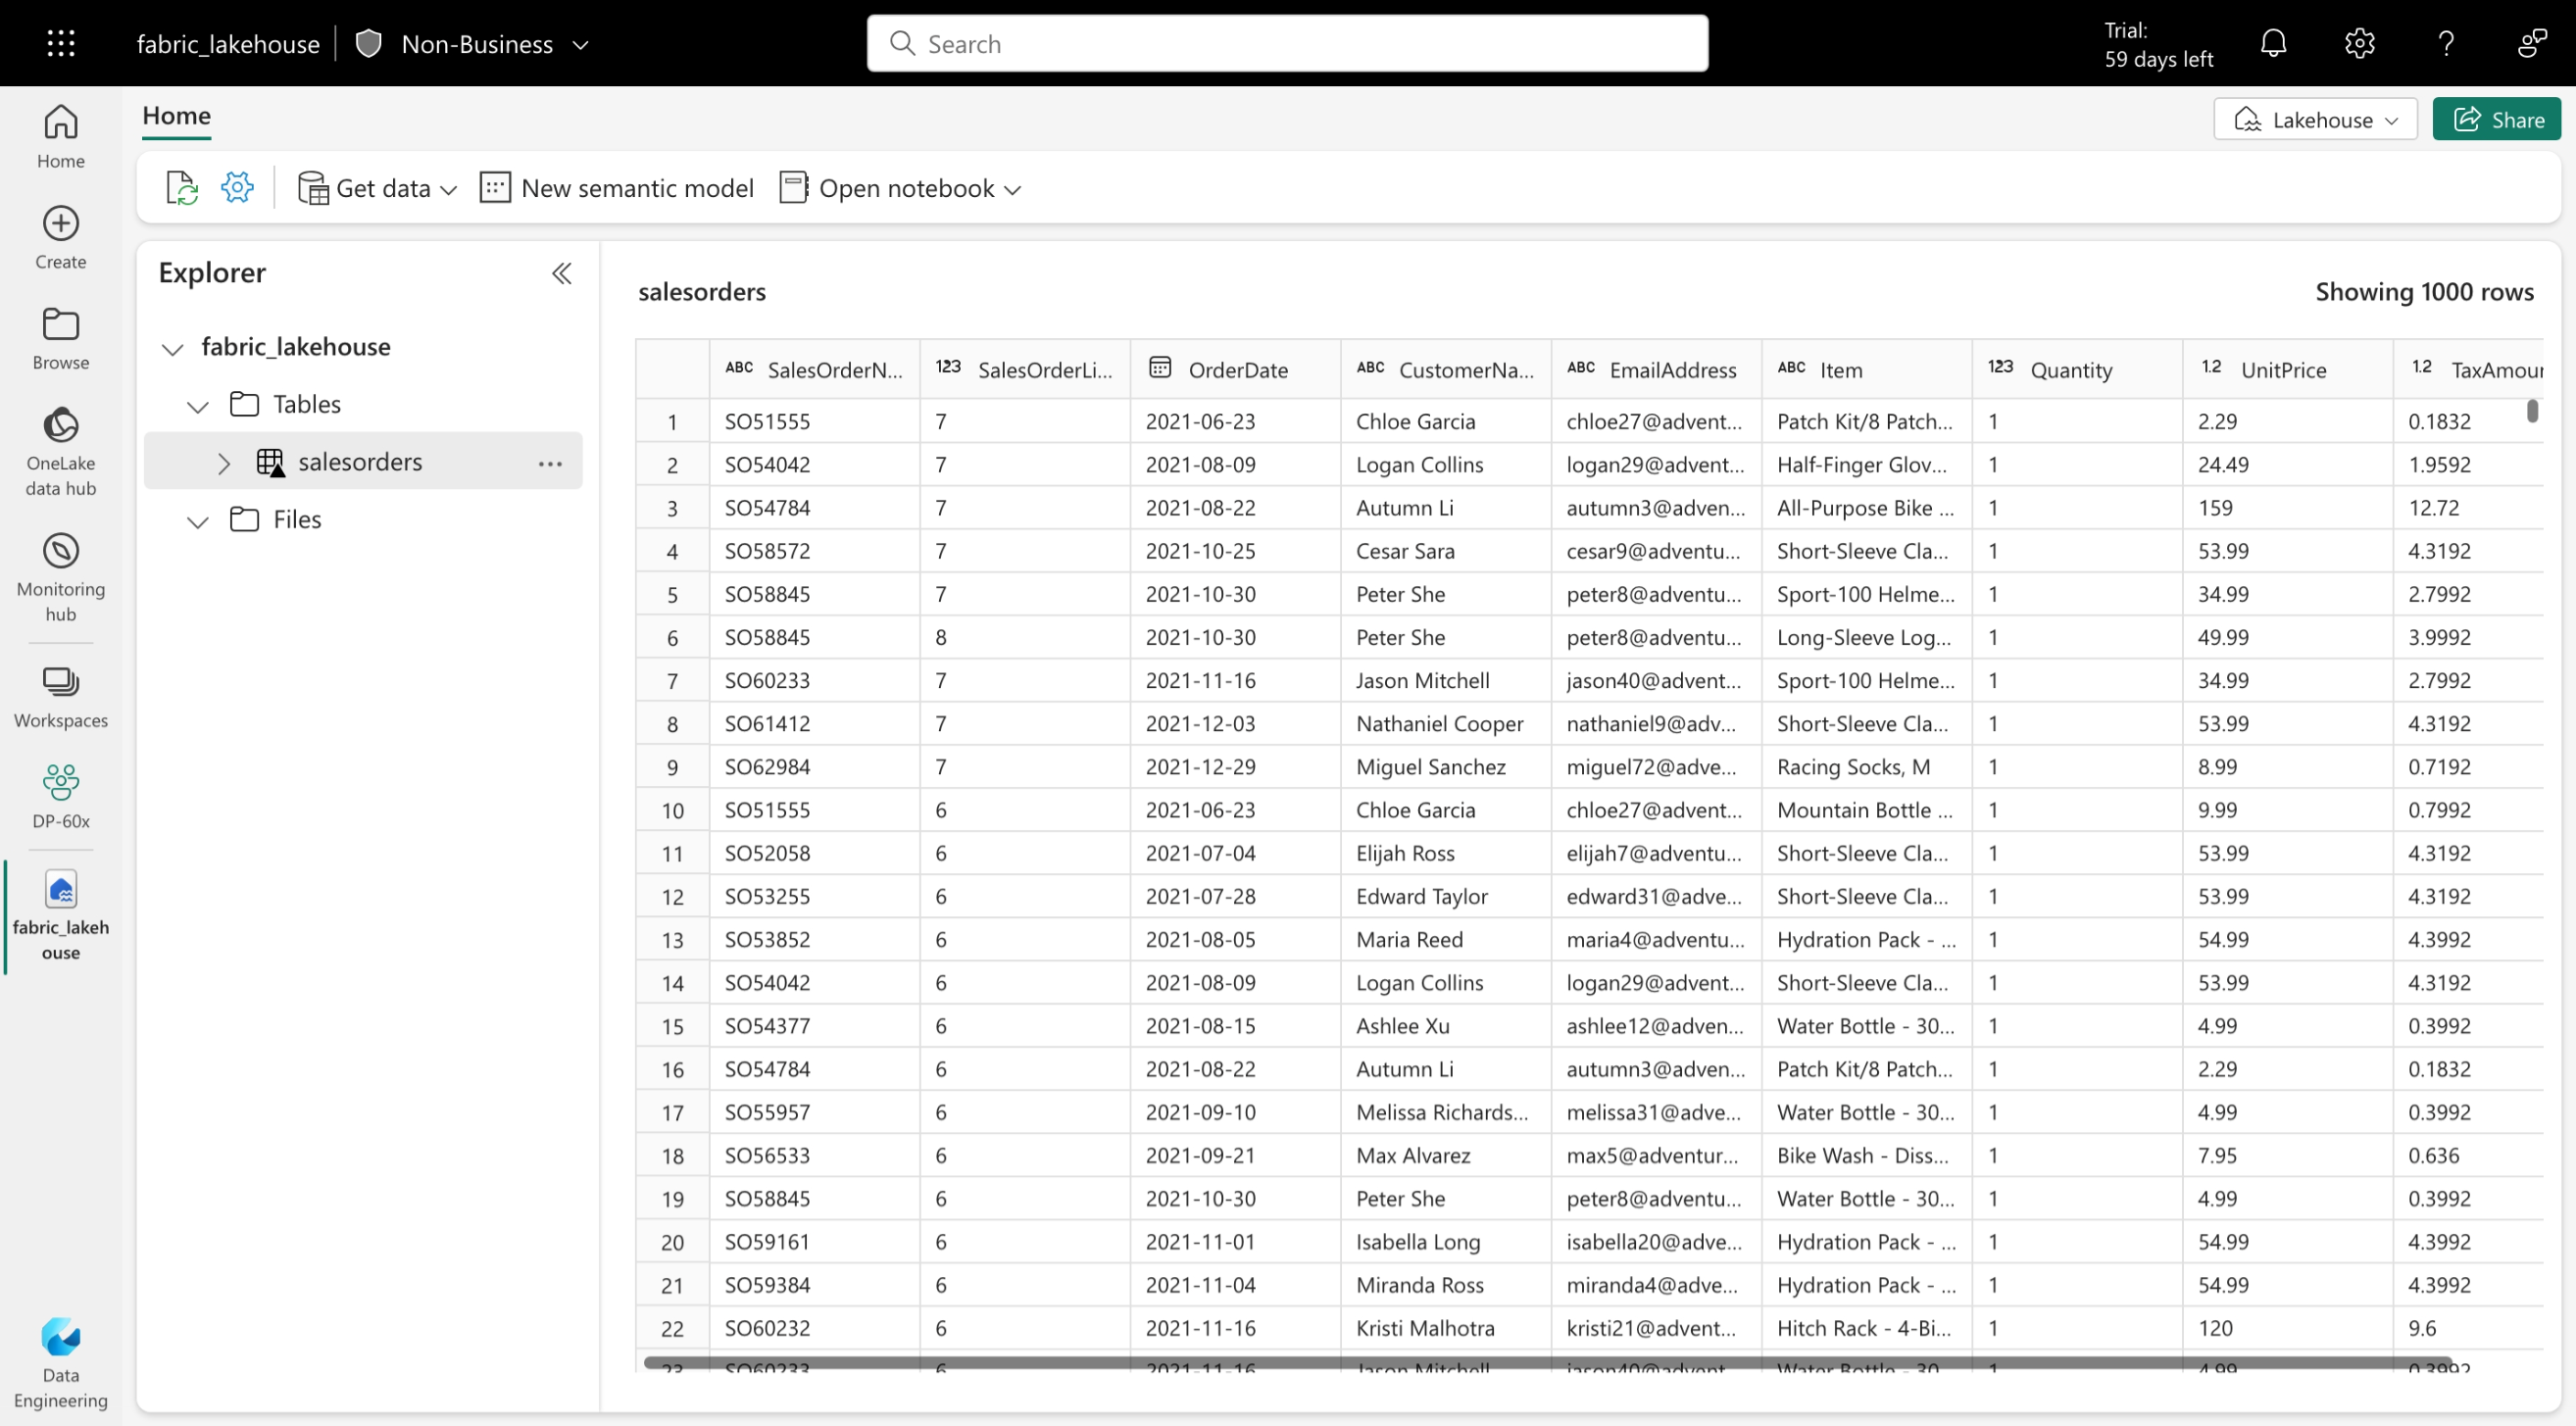Select the Home tab in ribbon
The image size is (2576, 1426).
pyautogui.click(x=177, y=114)
